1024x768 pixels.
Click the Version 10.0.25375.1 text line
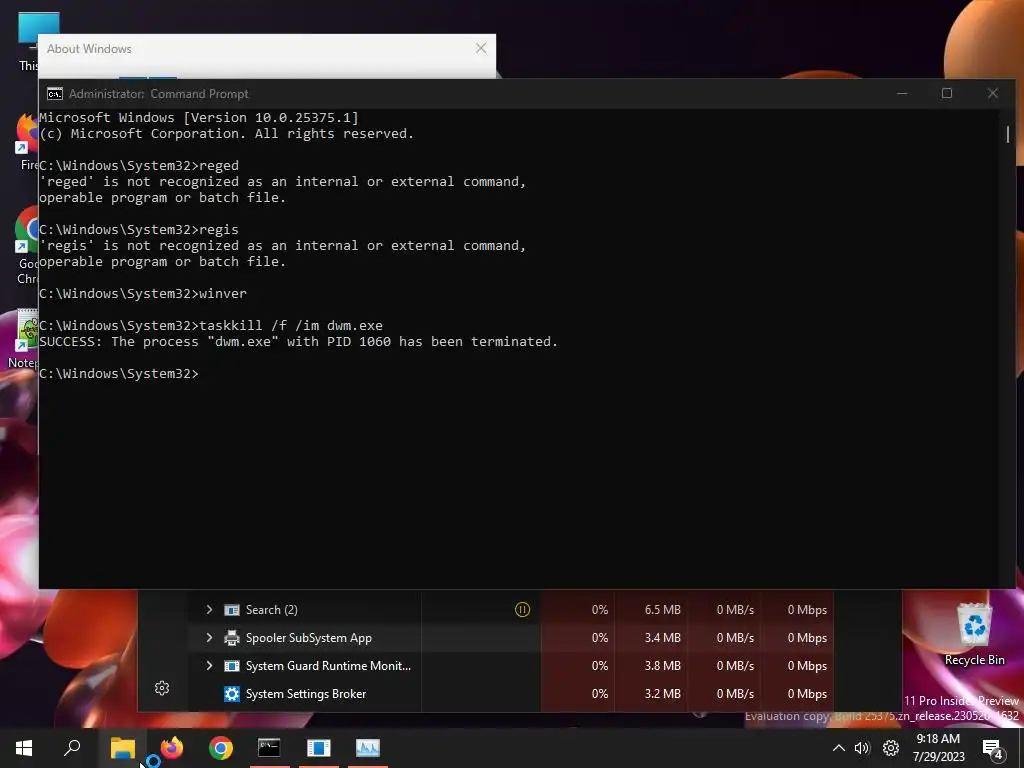[x=199, y=118]
